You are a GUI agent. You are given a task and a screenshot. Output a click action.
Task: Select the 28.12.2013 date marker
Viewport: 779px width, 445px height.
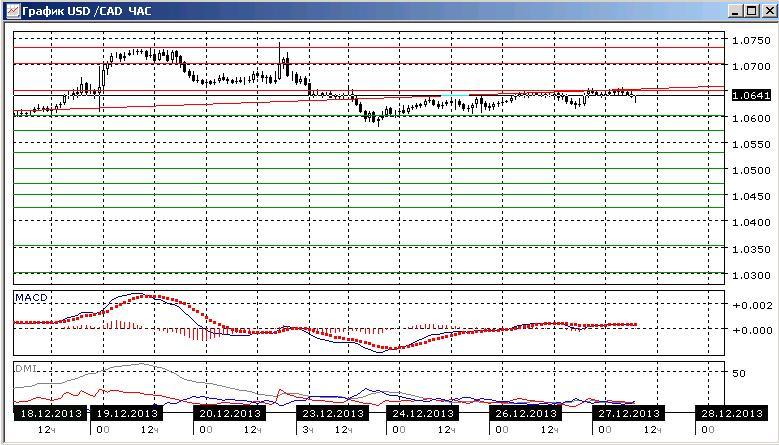click(x=731, y=413)
